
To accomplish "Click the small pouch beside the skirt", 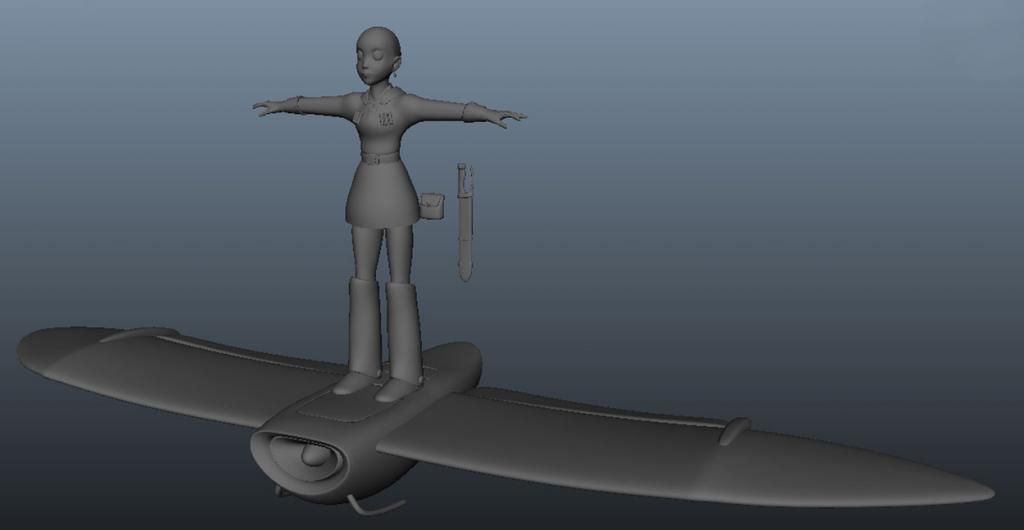I will click(x=431, y=205).
